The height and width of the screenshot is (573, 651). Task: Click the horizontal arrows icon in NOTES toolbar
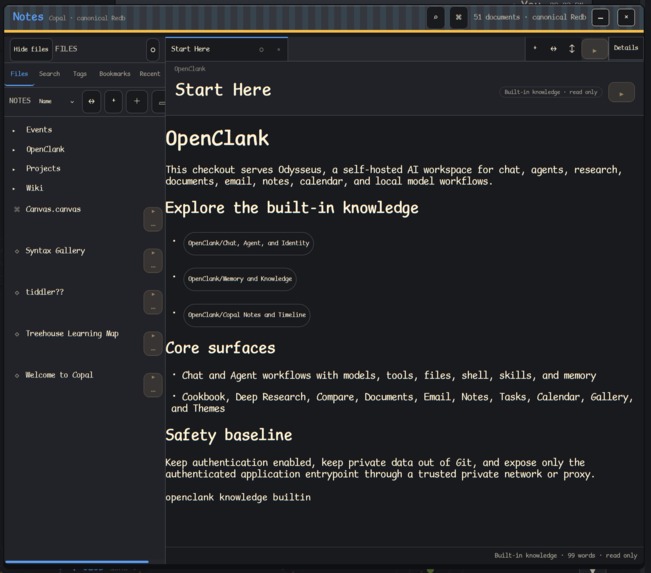point(91,101)
